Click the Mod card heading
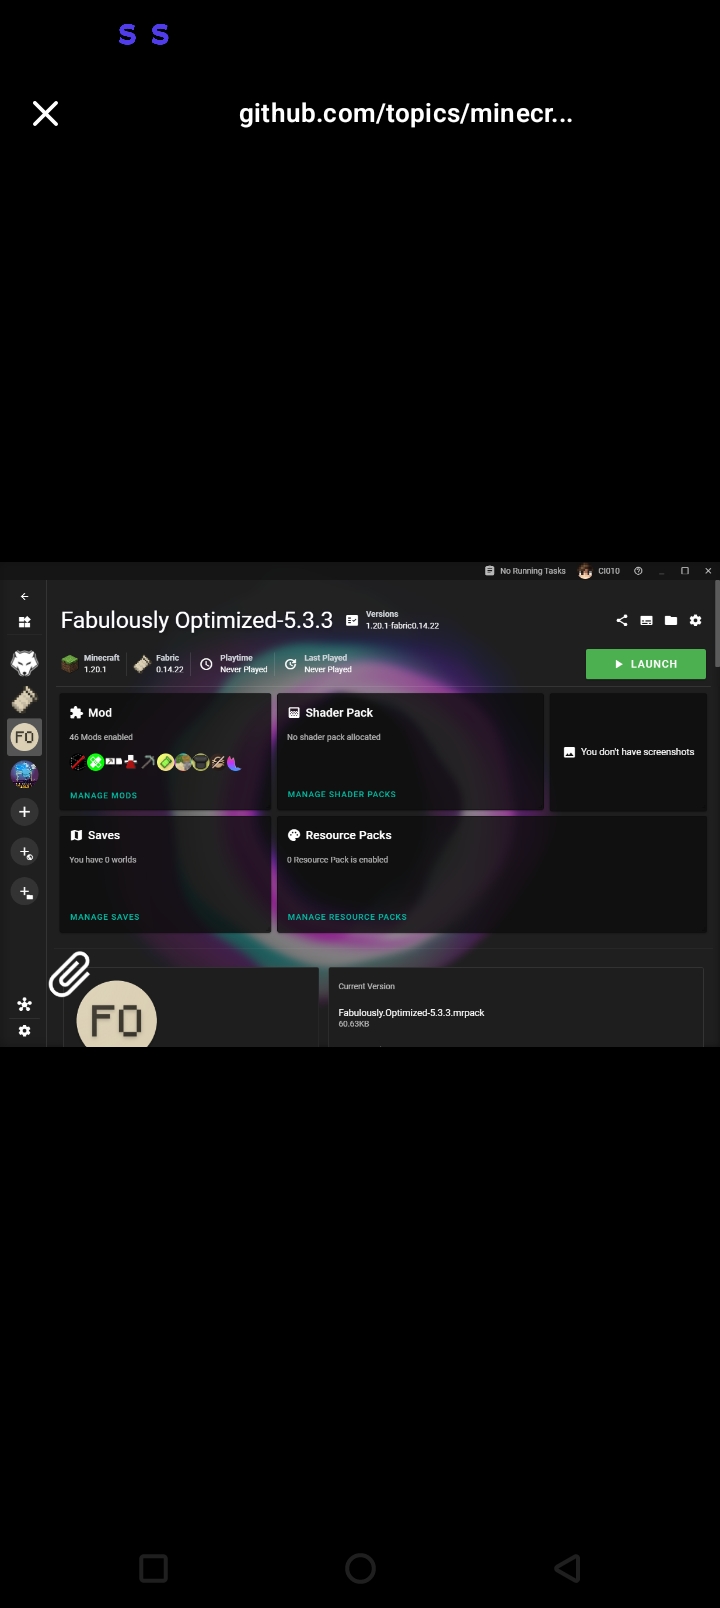Screen dimensions: 720x1608 point(90,713)
